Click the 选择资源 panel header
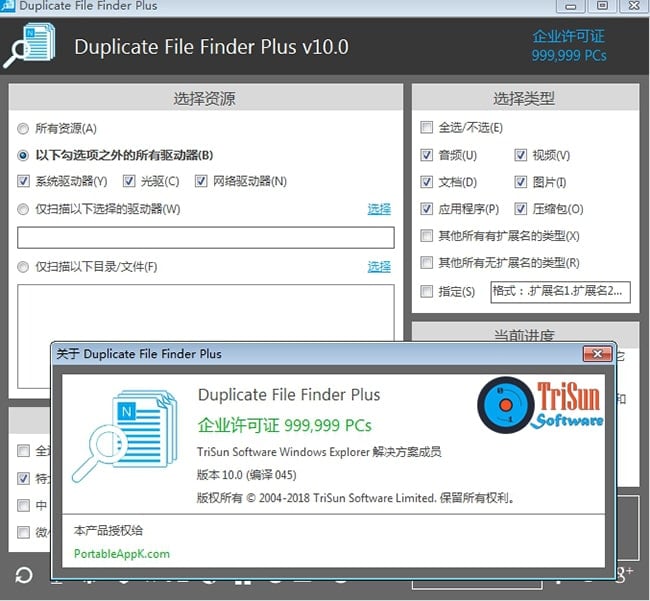This screenshot has height=601, width=650. click(x=206, y=98)
